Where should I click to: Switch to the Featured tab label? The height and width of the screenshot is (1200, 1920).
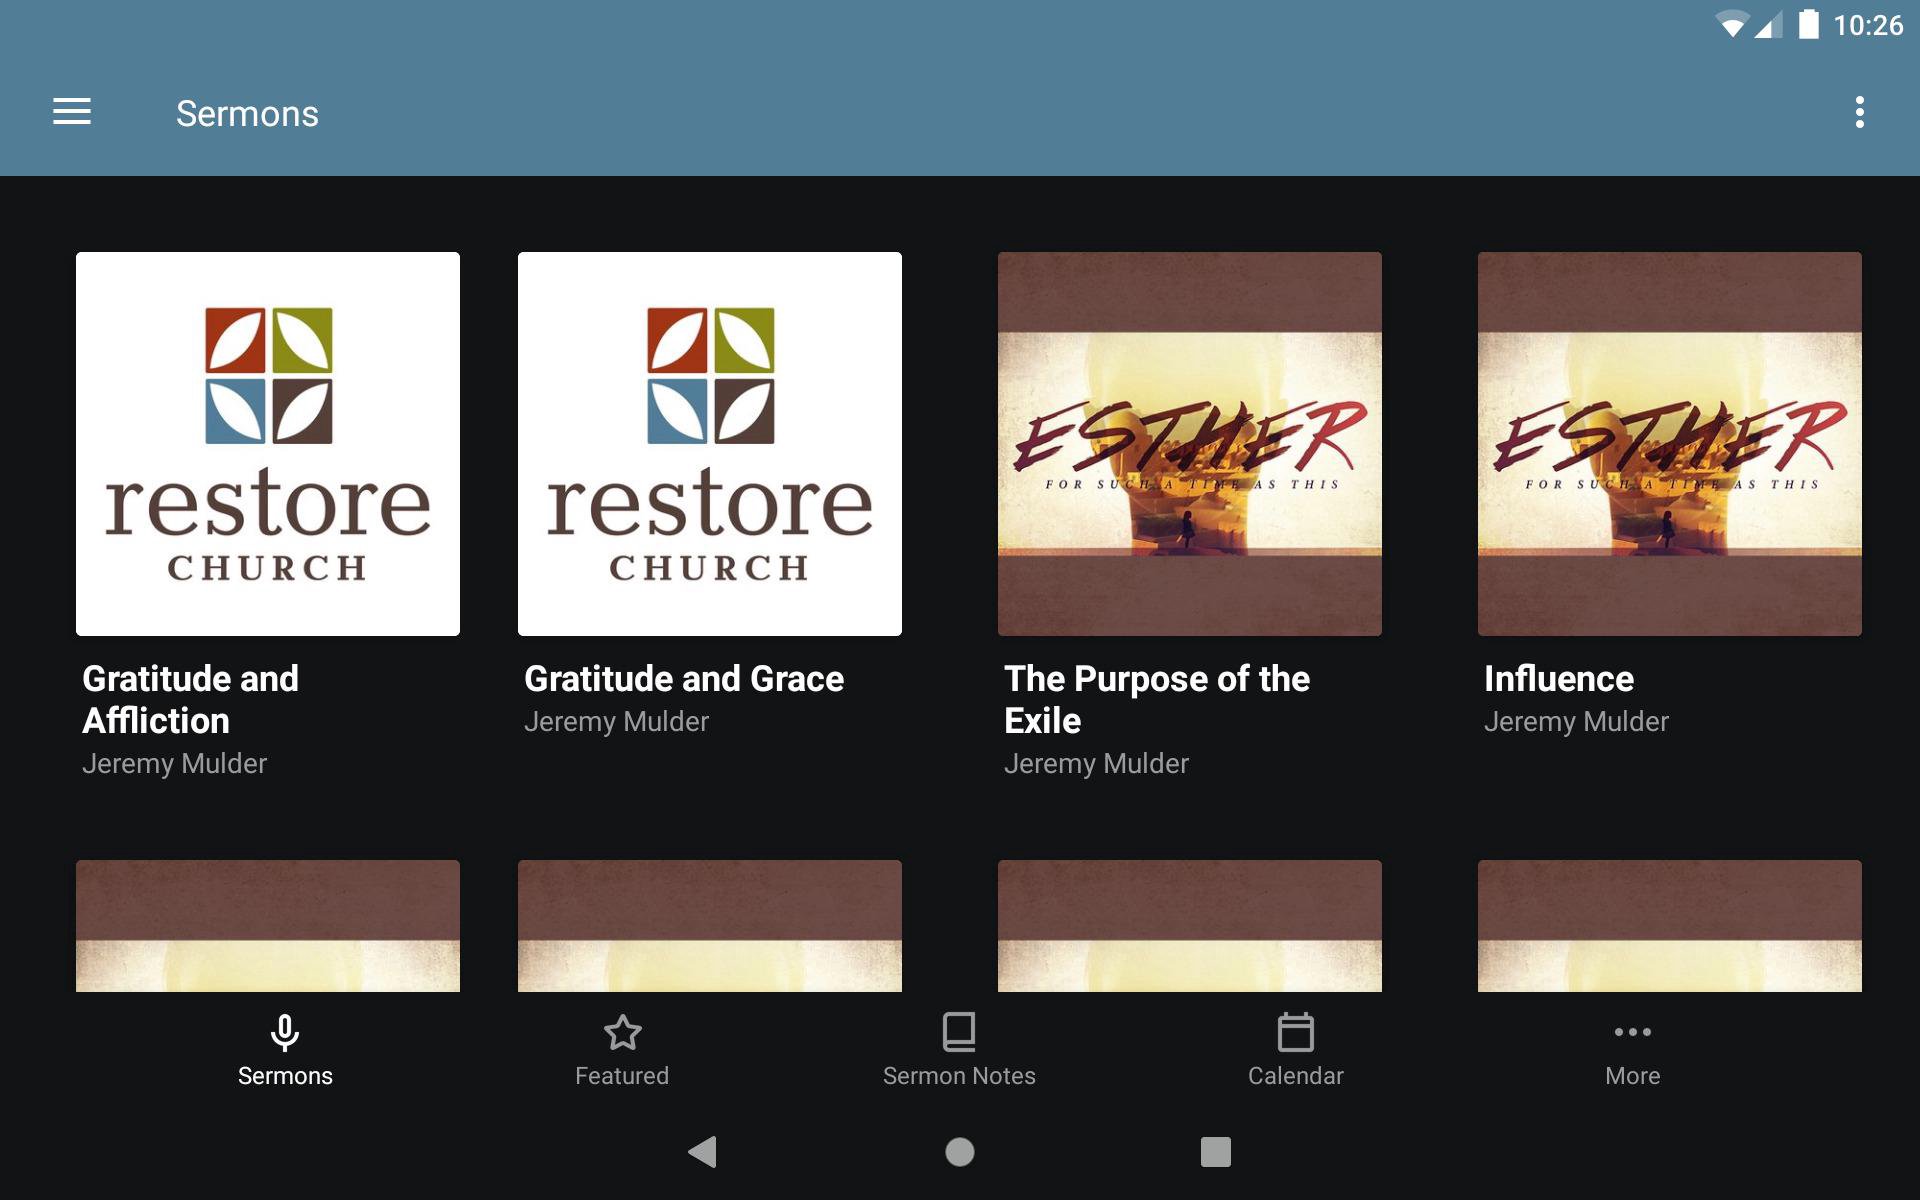pos(622,1076)
